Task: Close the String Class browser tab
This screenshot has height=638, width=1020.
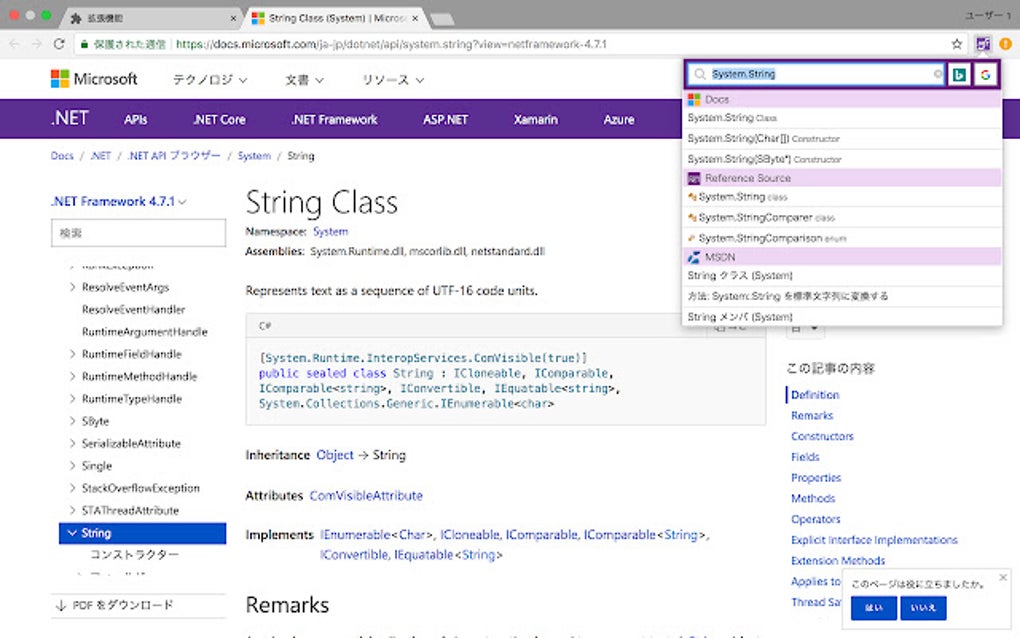Action: (x=415, y=18)
